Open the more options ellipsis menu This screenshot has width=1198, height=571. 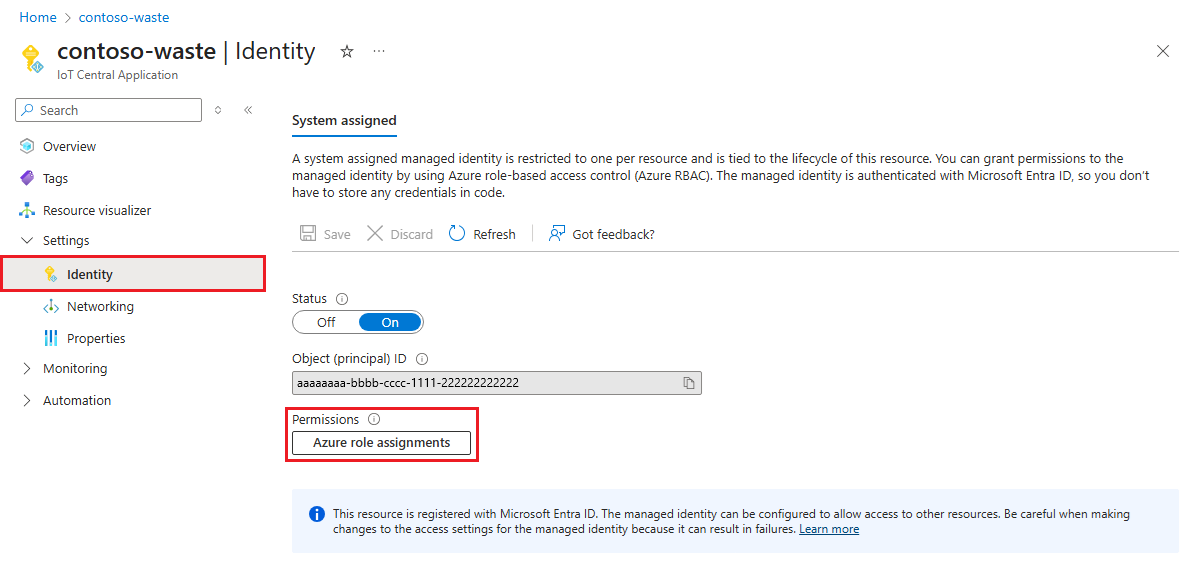coord(379,51)
